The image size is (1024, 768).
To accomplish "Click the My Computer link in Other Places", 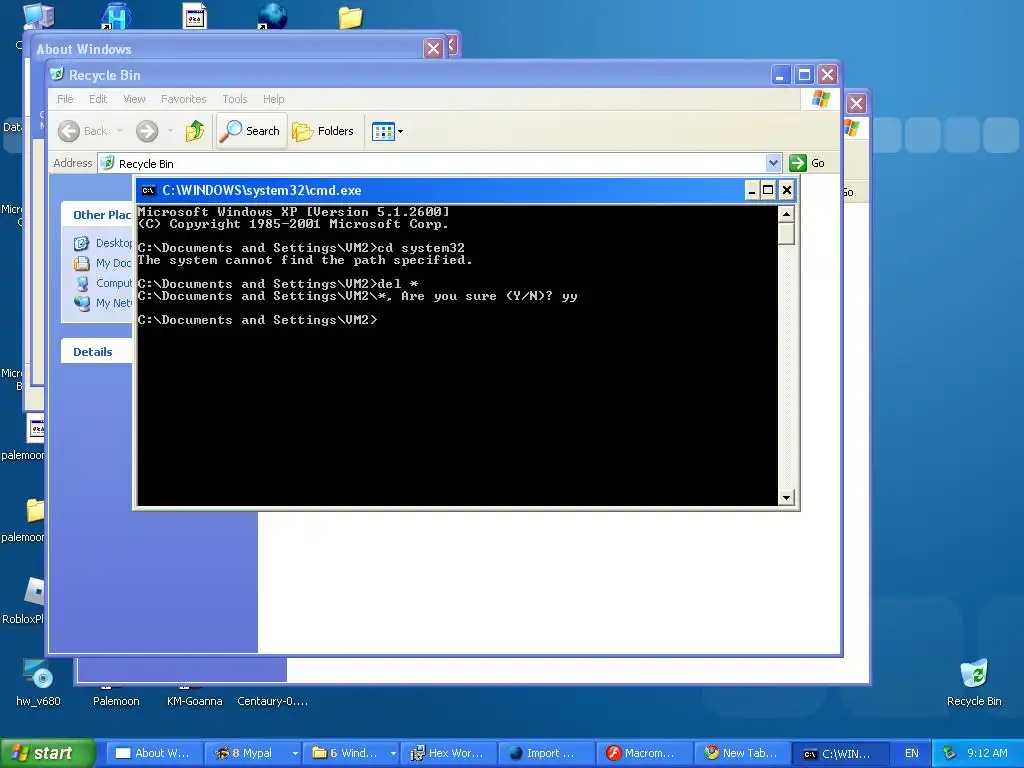I will pos(103,283).
